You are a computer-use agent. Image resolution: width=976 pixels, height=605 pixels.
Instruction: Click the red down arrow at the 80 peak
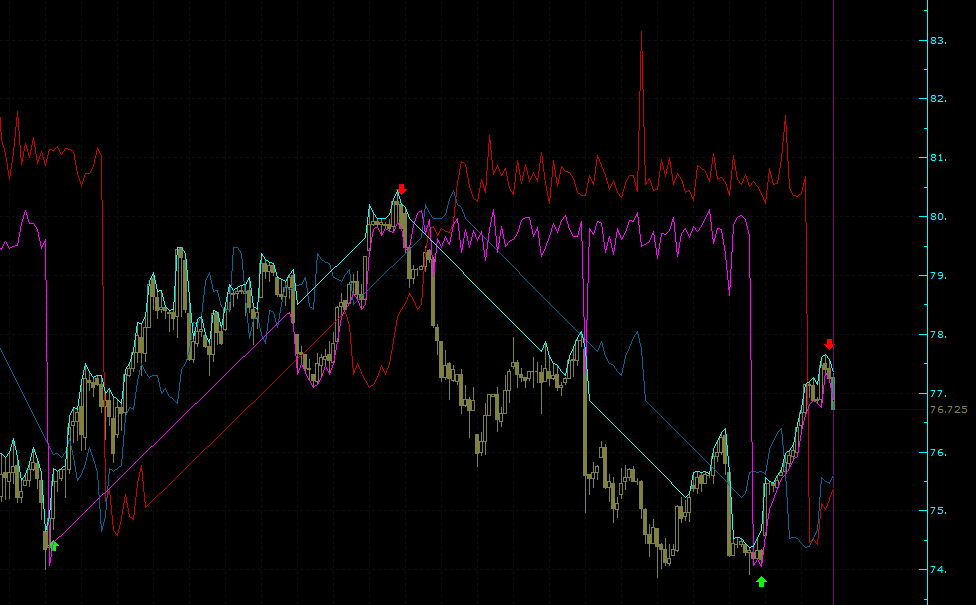point(401,189)
